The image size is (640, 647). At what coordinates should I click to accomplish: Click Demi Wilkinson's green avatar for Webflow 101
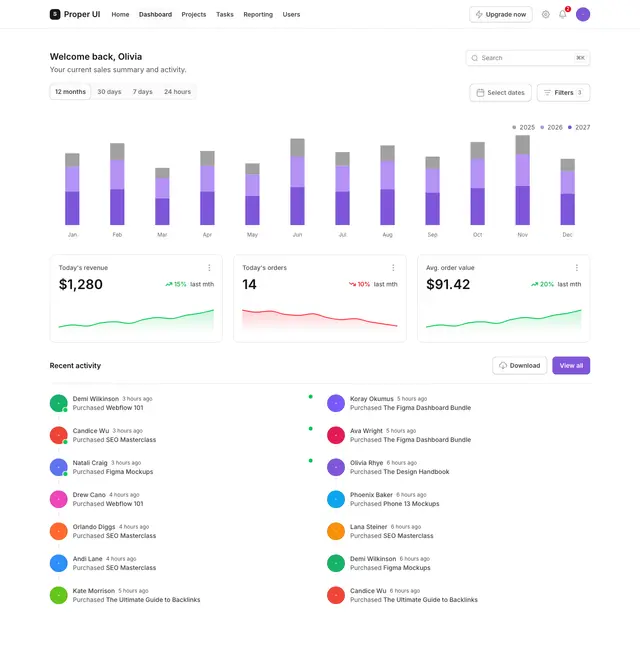pos(59,403)
